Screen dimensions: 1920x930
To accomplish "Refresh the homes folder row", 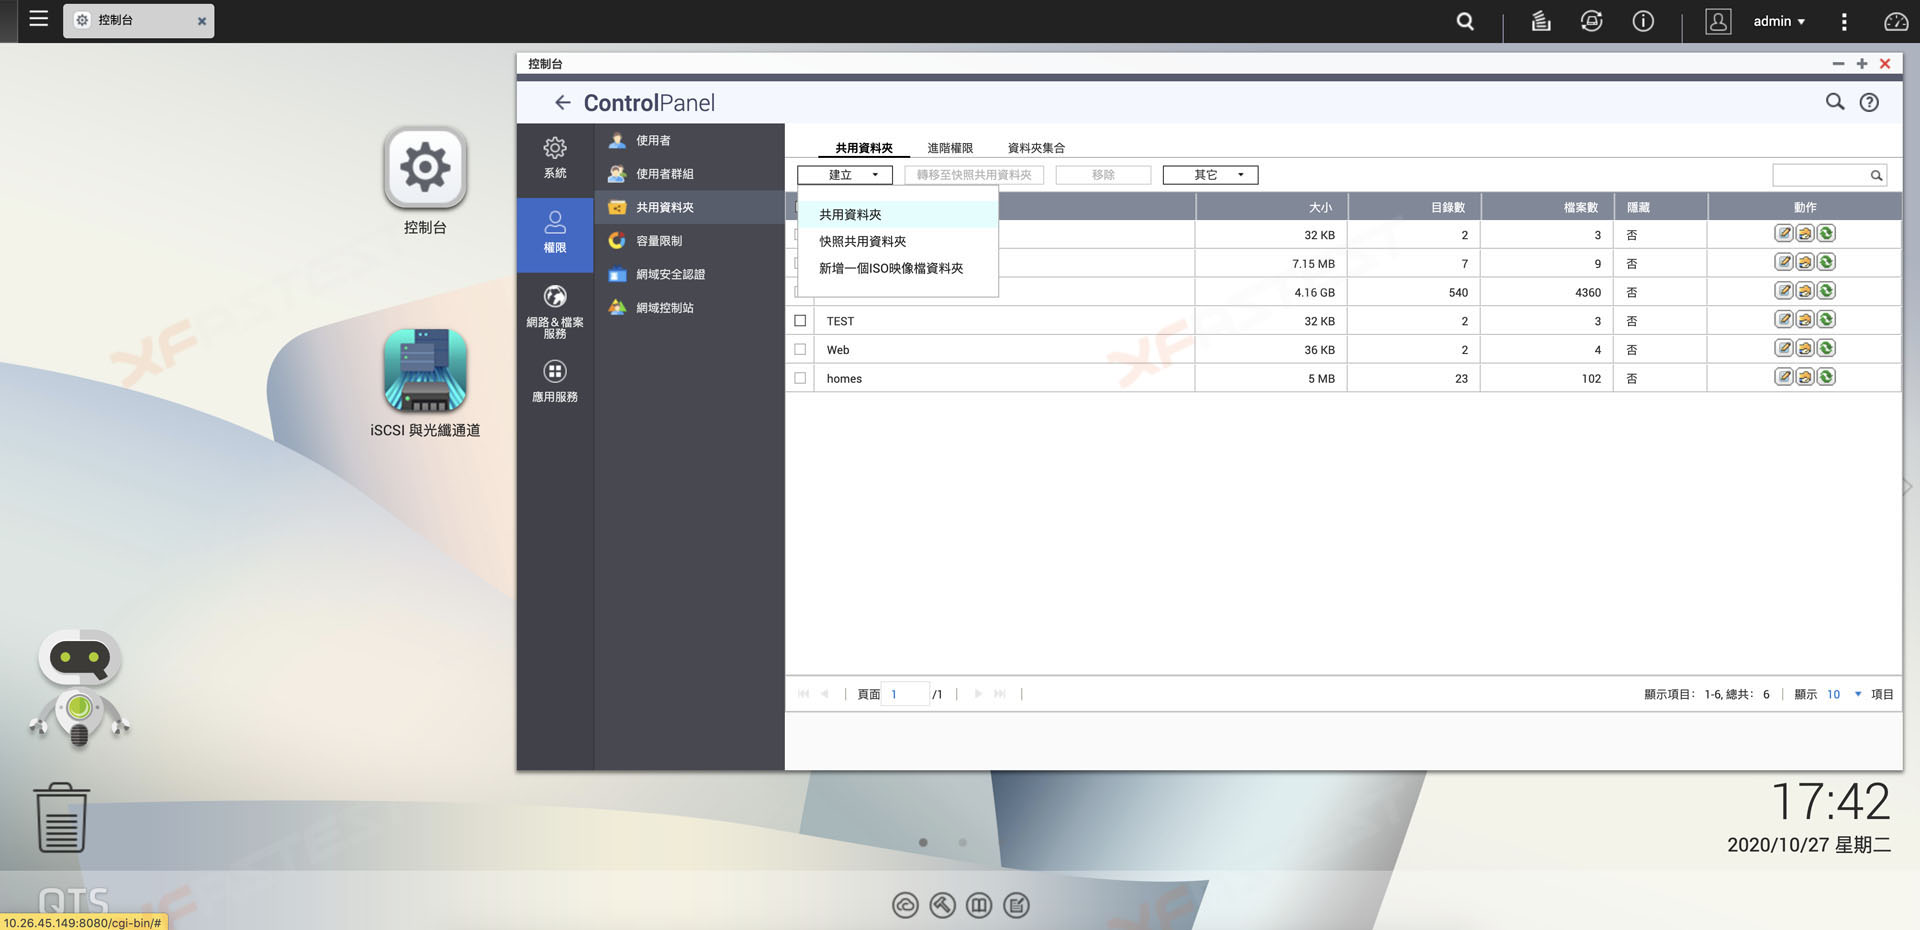I will 1826,378.
